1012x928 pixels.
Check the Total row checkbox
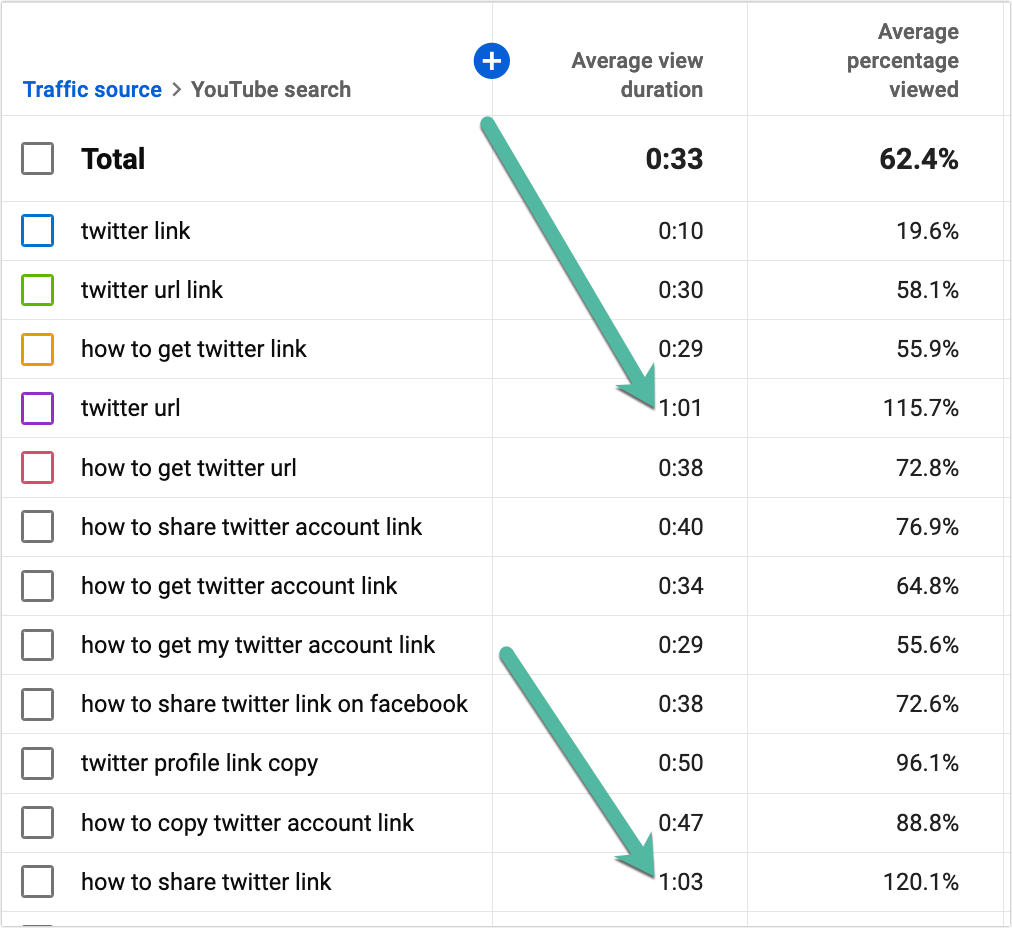[37, 159]
